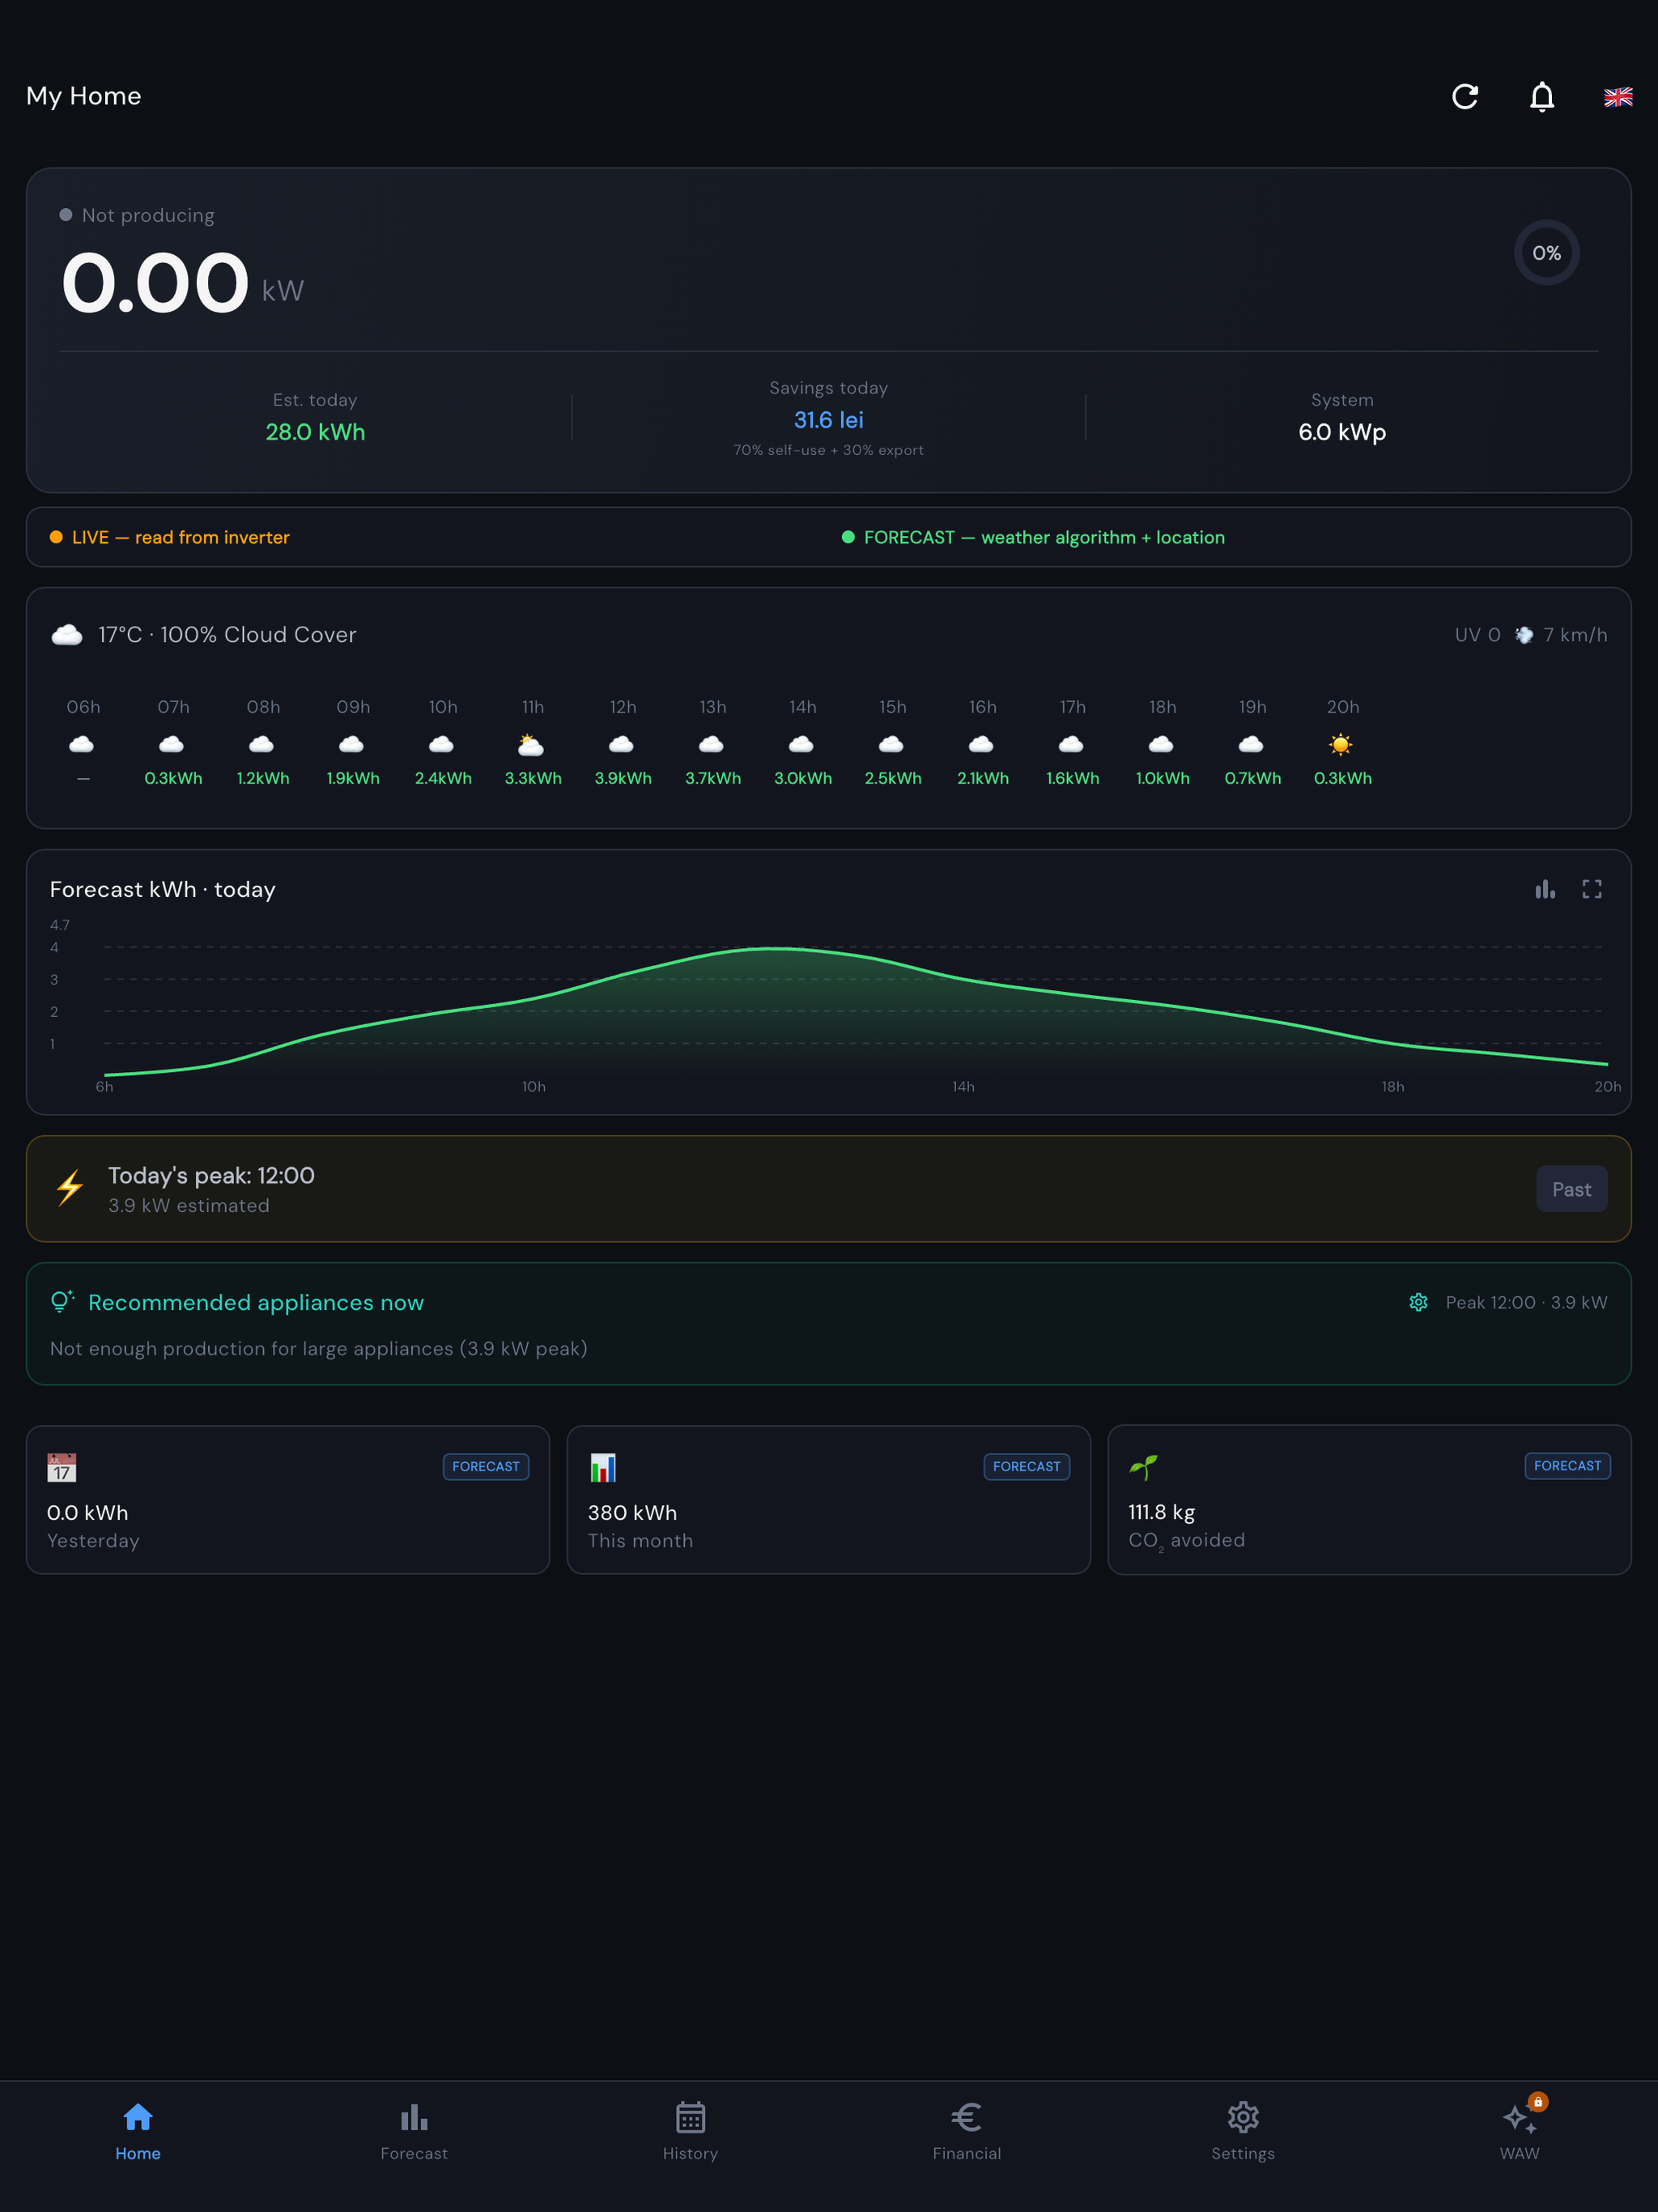
Task: Click the 0.7kWh value under 19h
Action: 1253,778
